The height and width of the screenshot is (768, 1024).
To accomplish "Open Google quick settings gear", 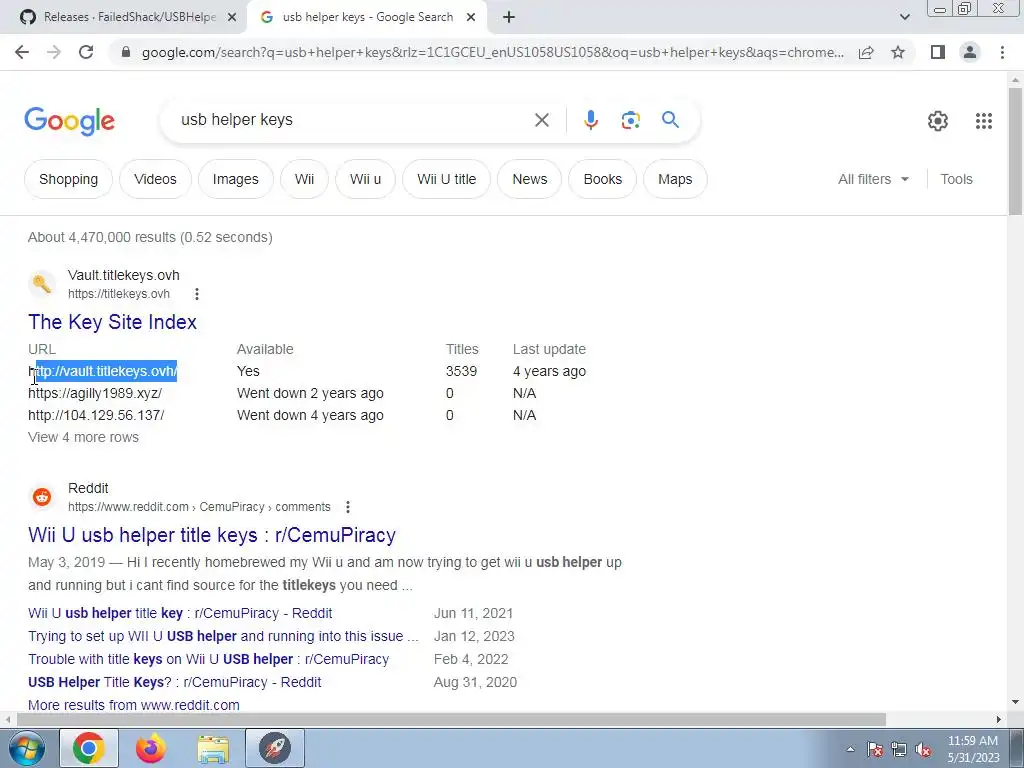I will 938,121.
